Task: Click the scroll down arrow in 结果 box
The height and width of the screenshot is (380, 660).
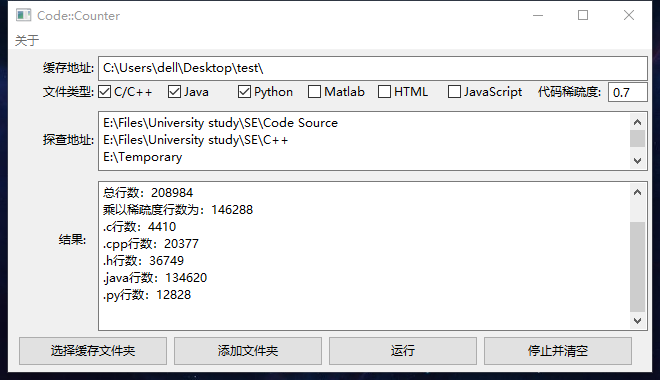Action: pos(637,321)
